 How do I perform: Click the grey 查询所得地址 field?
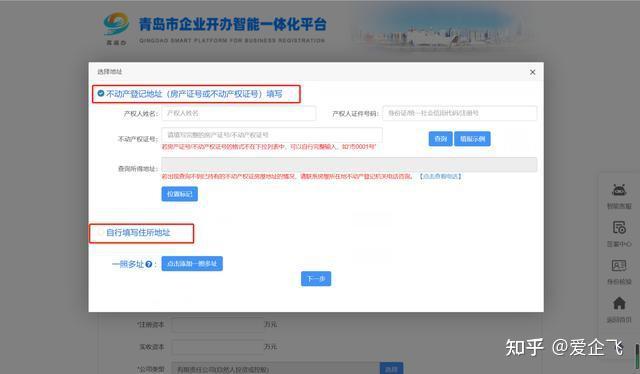(x=349, y=165)
